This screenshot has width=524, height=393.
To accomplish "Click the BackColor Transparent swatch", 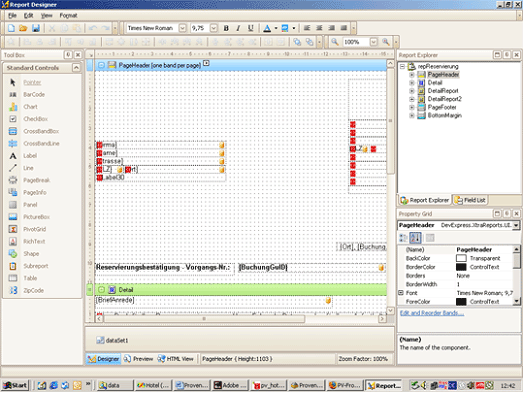I will 461,258.
